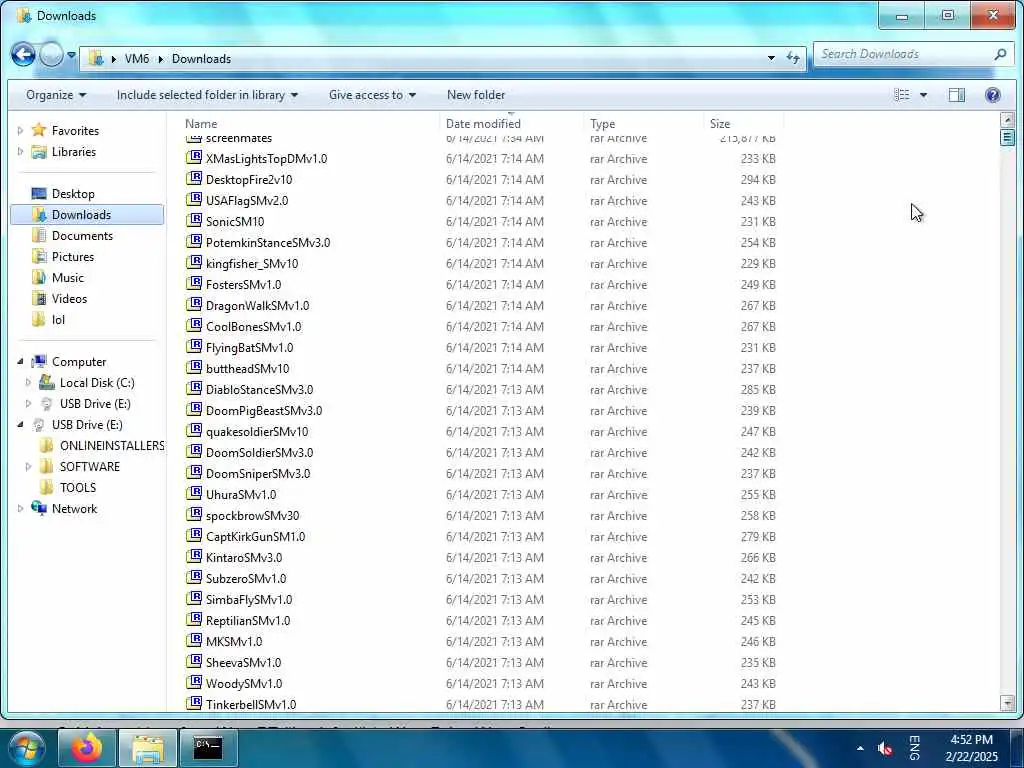Expand the Libraries tree node
The height and width of the screenshot is (768, 1024).
point(20,152)
